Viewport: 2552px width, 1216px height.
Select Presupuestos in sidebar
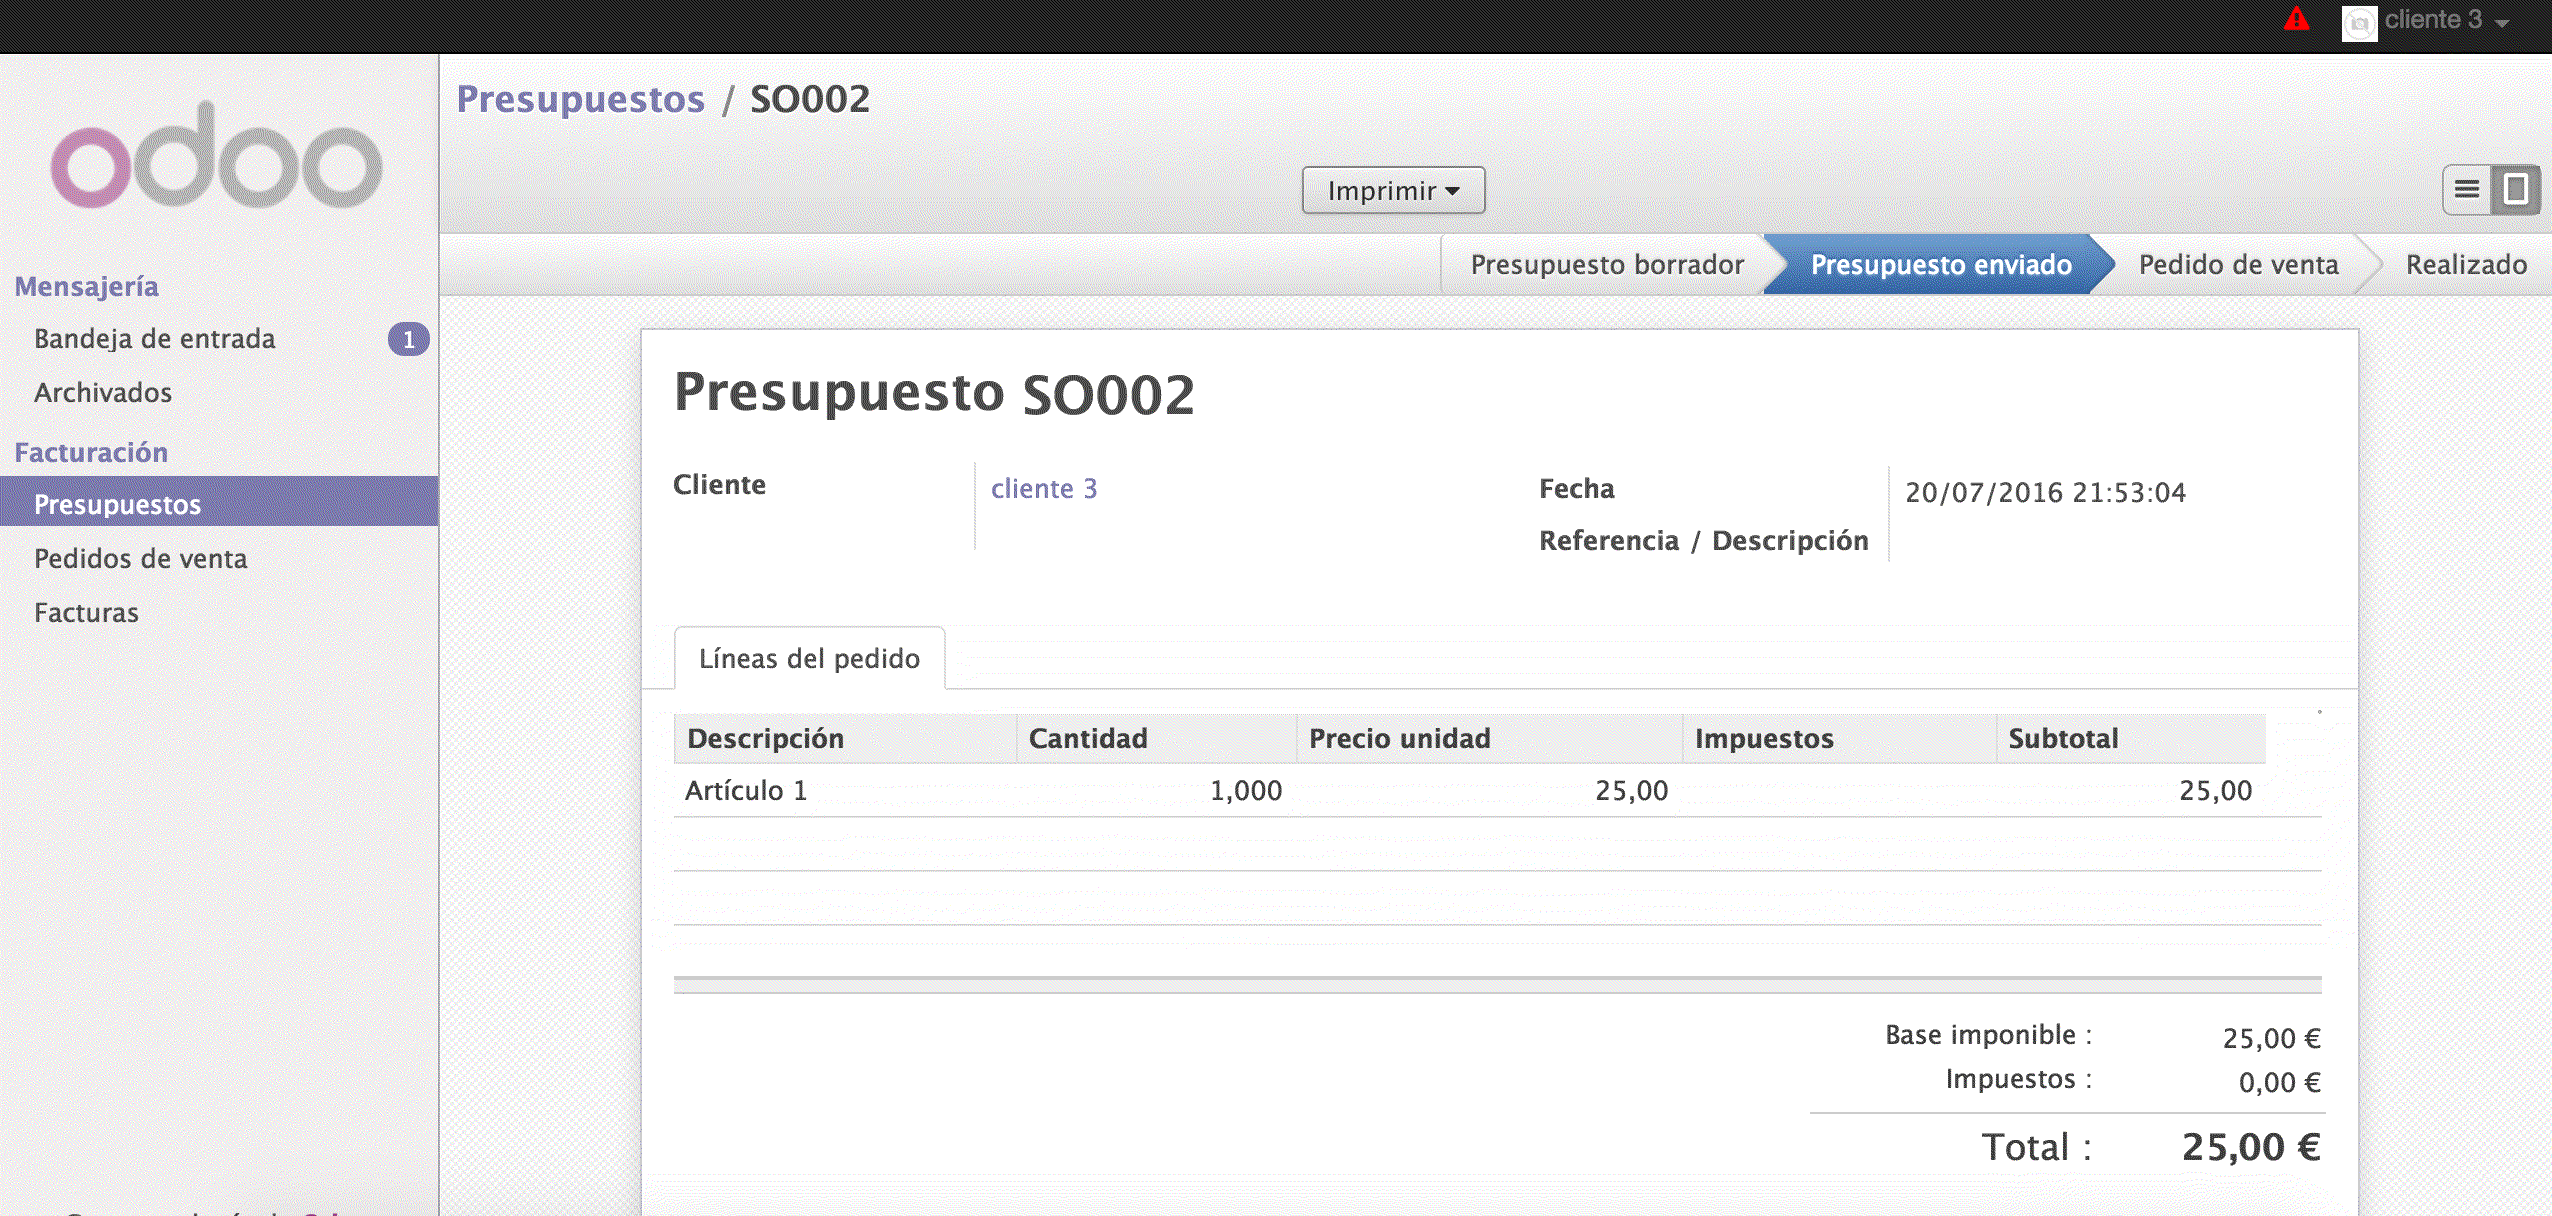click(118, 504)
